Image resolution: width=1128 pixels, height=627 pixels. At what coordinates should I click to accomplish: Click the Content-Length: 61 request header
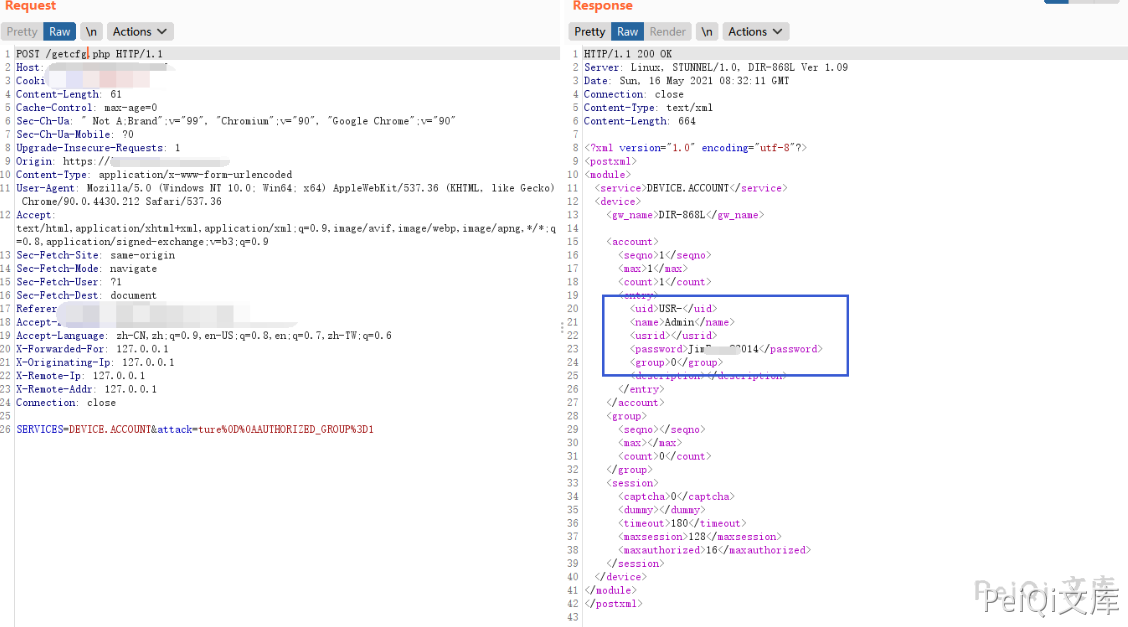click(69, 94)
